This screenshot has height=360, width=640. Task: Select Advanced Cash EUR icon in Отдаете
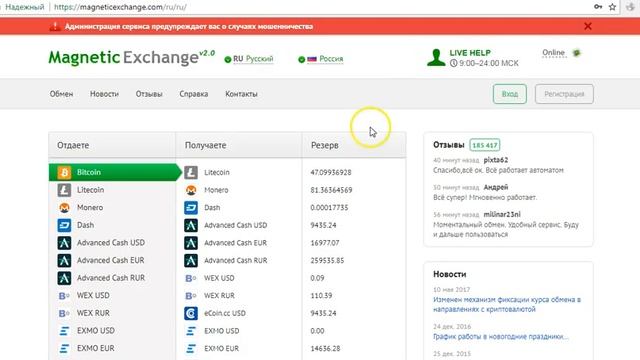point(64,260)
